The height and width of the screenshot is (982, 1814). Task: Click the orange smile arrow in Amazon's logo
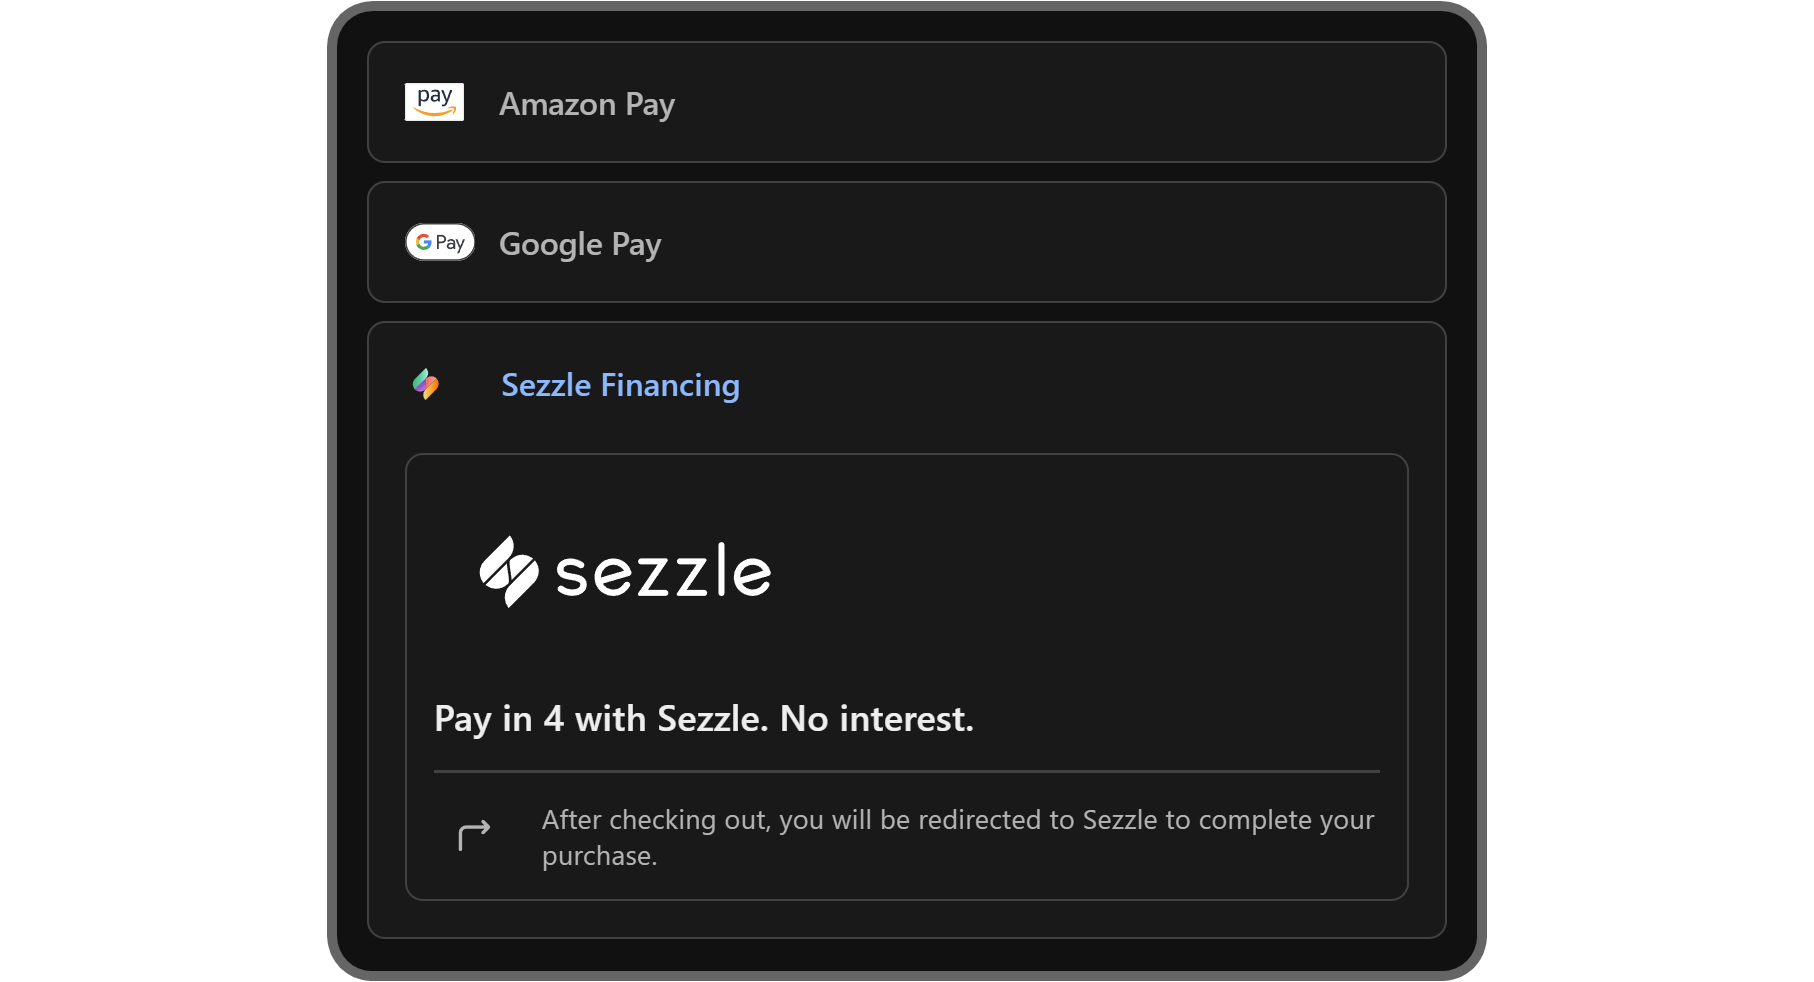coord(435,112)
